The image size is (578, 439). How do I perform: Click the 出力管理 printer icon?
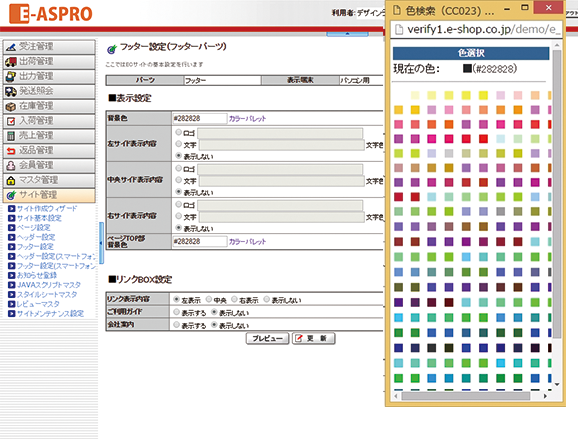coord(11,76)
